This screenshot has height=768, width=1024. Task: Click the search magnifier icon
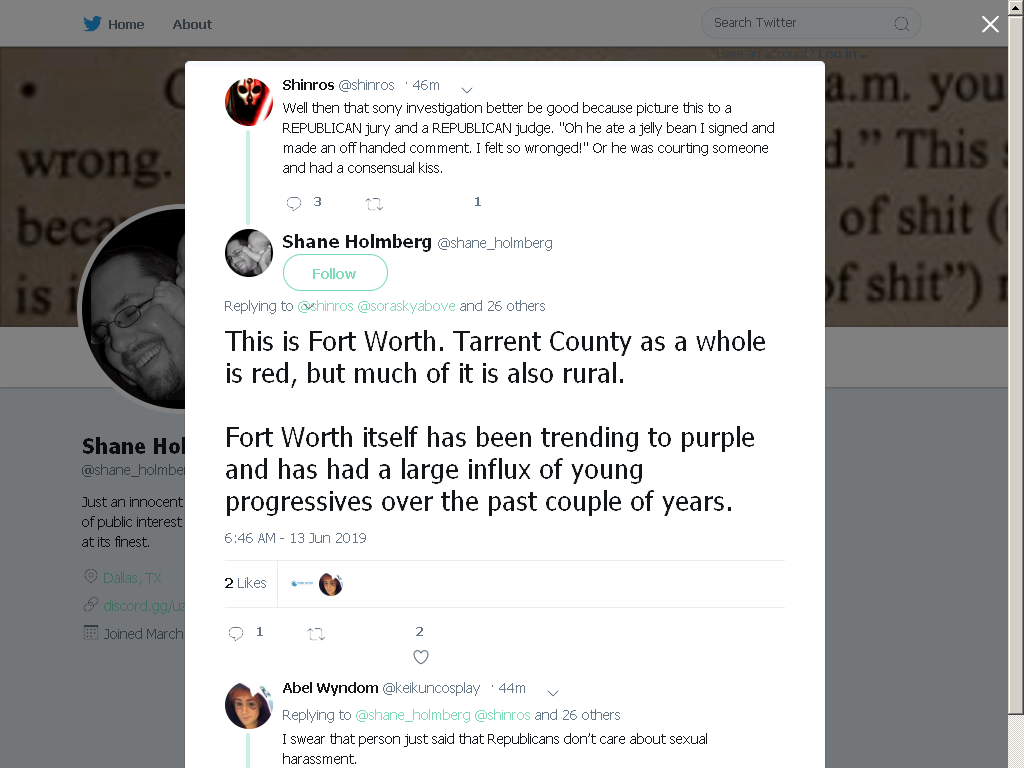click(901, 24)
